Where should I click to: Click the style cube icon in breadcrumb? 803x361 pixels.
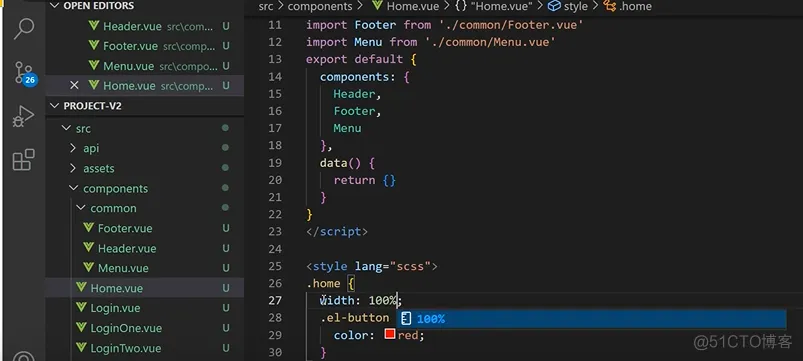[554, 6]
